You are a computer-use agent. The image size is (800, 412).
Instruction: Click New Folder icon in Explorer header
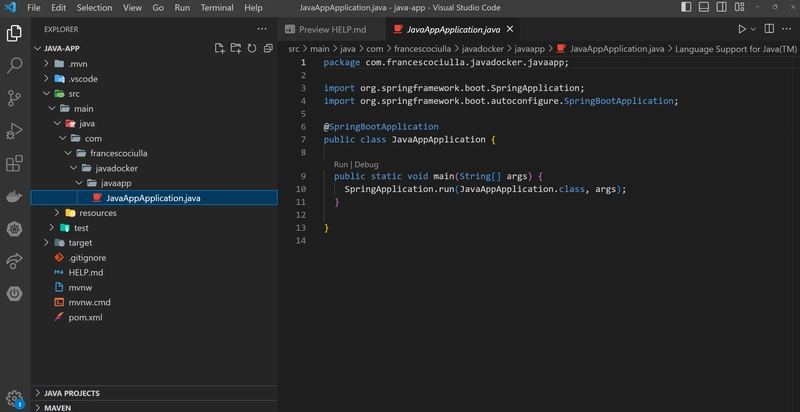tap(235, 48)
